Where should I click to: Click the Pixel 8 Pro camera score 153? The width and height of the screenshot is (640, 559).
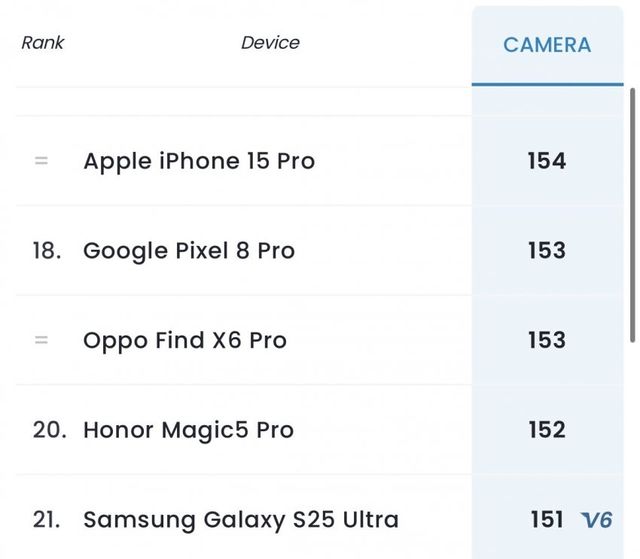coord(547,250)
